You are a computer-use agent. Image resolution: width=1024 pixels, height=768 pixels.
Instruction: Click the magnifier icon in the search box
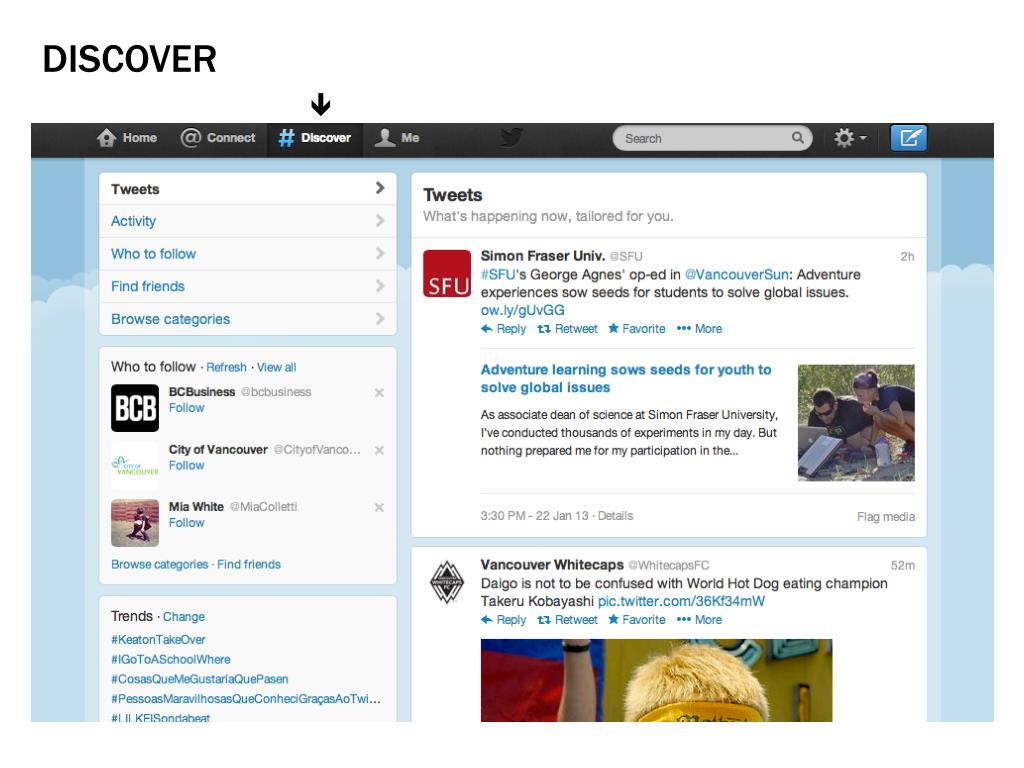[x=797, y=138]
